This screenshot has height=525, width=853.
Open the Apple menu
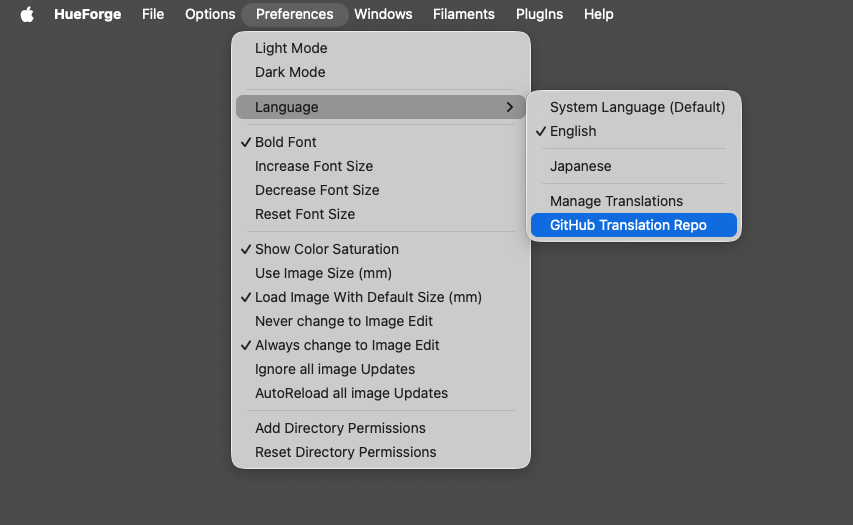click(x=27, y=14)
